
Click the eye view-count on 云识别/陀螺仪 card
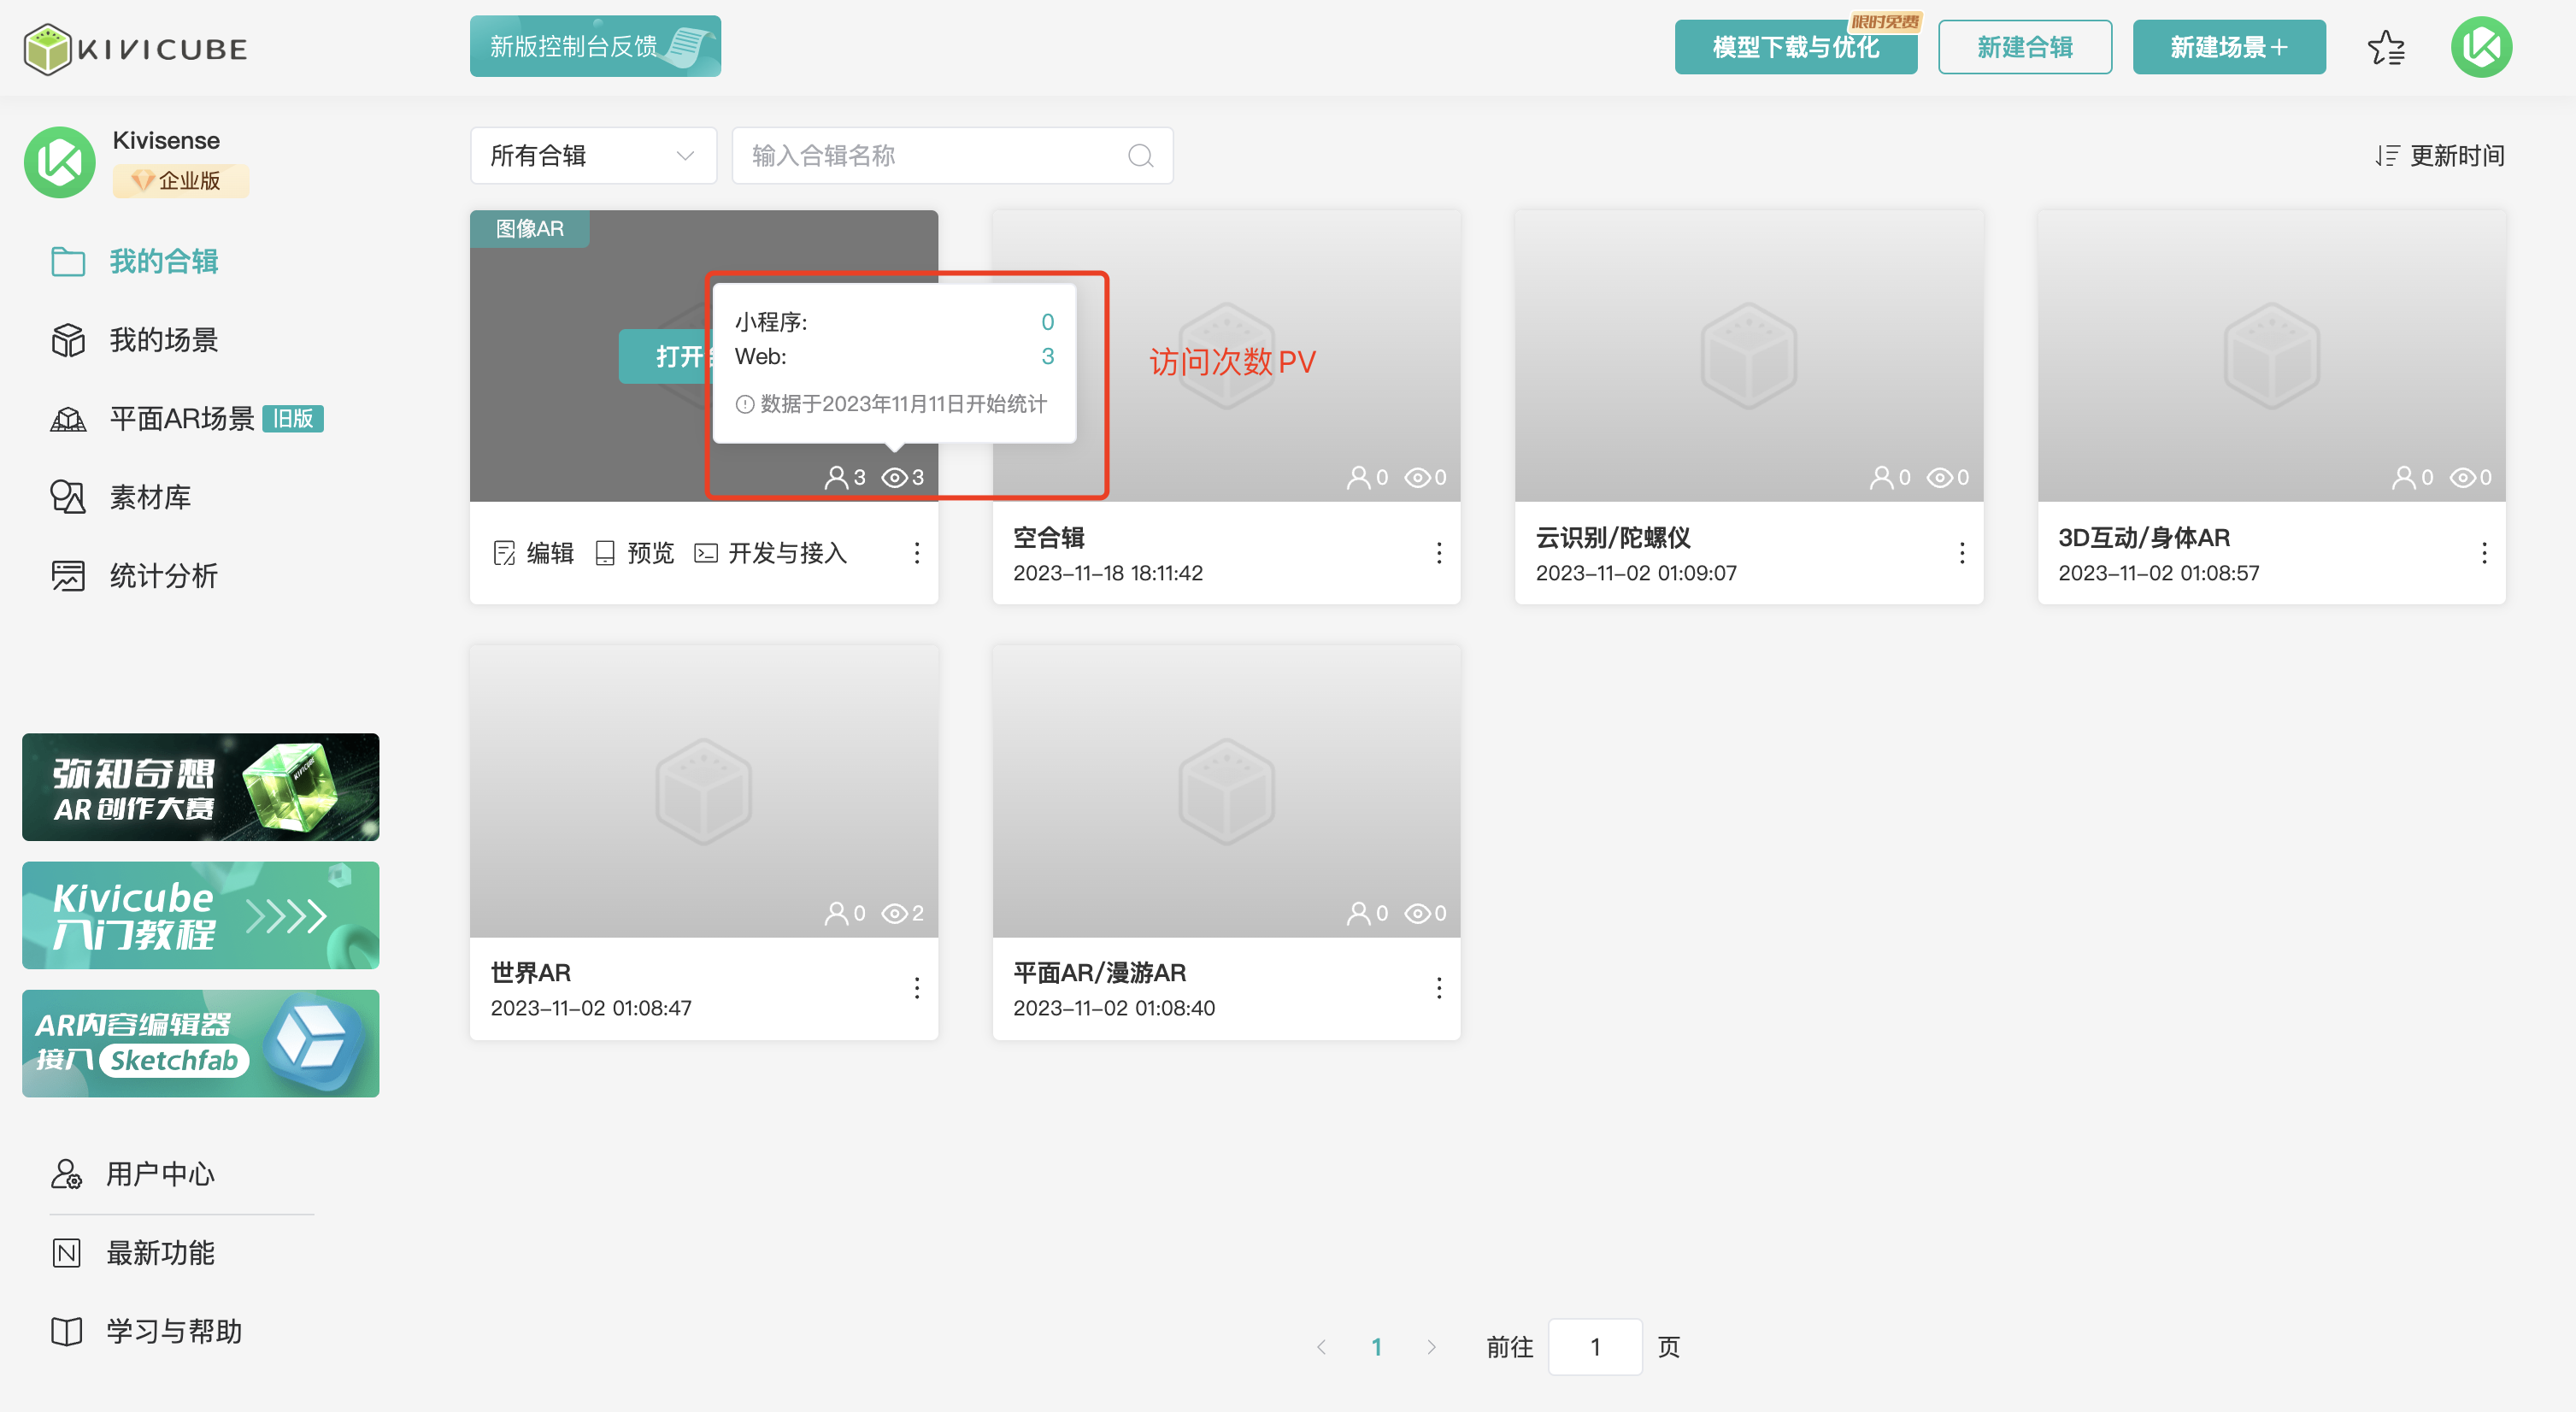(x=1940, y=478)
